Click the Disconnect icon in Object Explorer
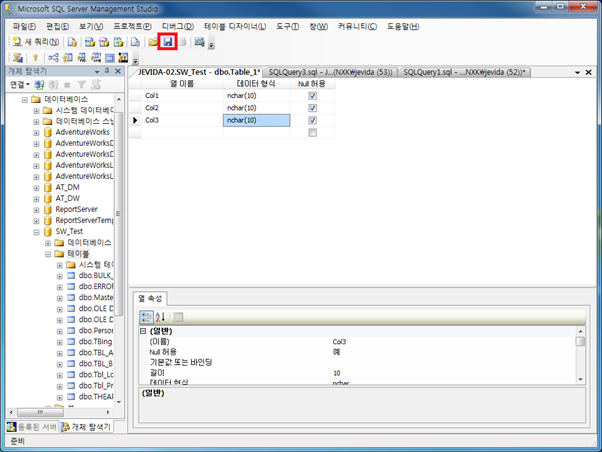The height and width of the screenshot is (452, 602). (x=53, y=84)
